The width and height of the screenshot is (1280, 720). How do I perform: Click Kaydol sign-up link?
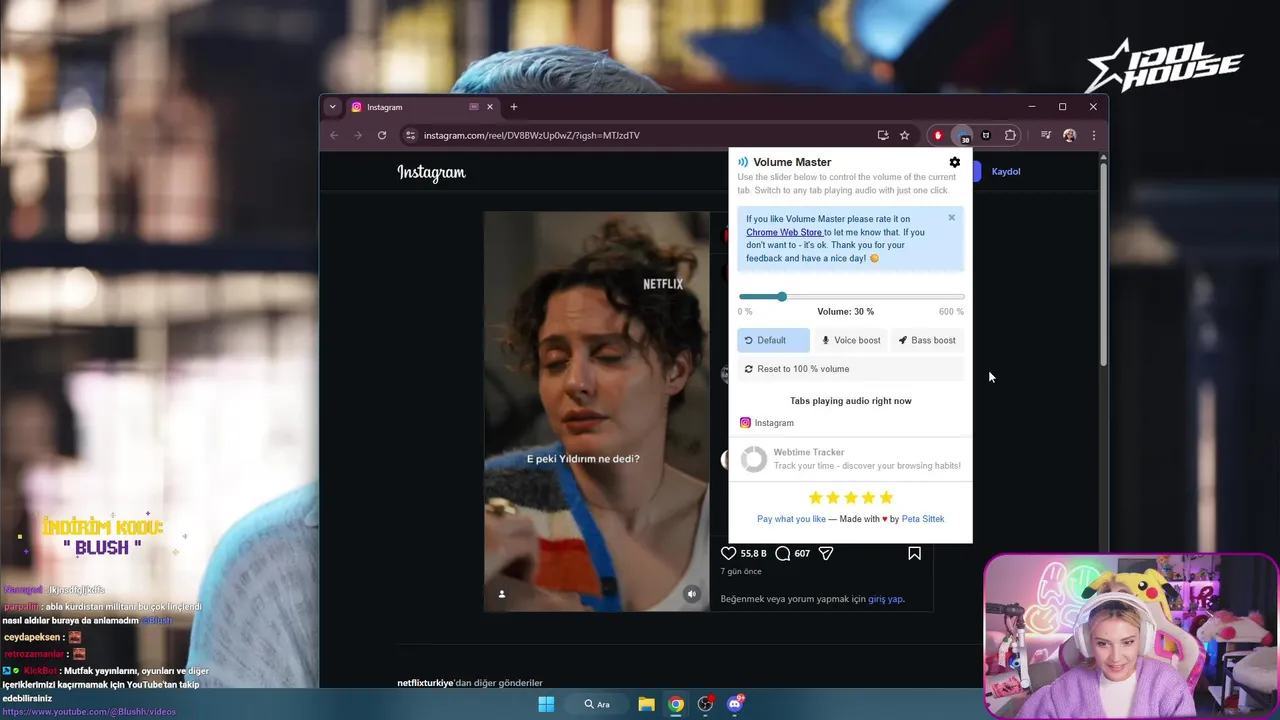point(1006,171)
